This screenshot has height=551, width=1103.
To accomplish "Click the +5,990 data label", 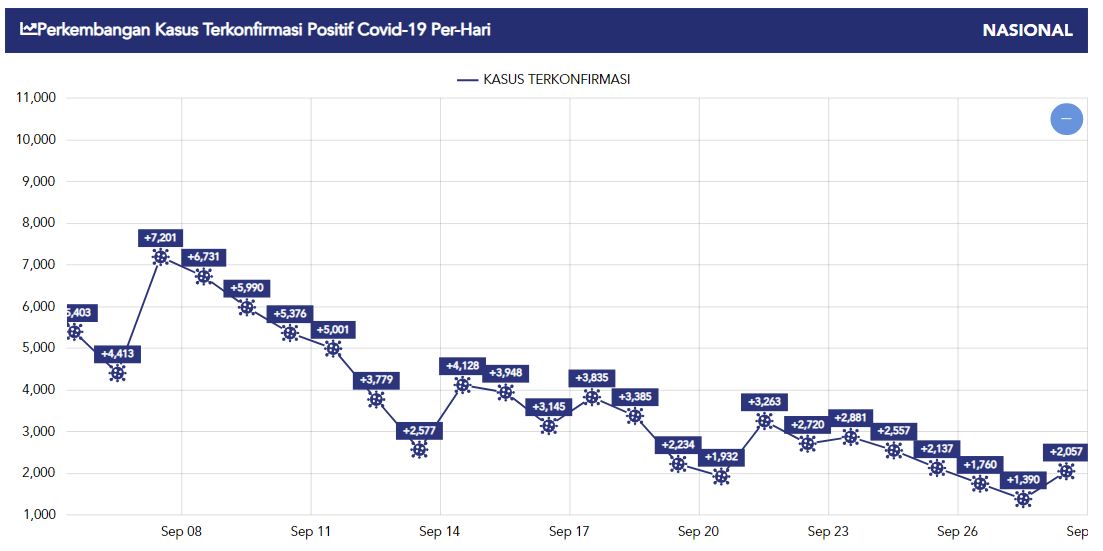I will click(247, 288).
